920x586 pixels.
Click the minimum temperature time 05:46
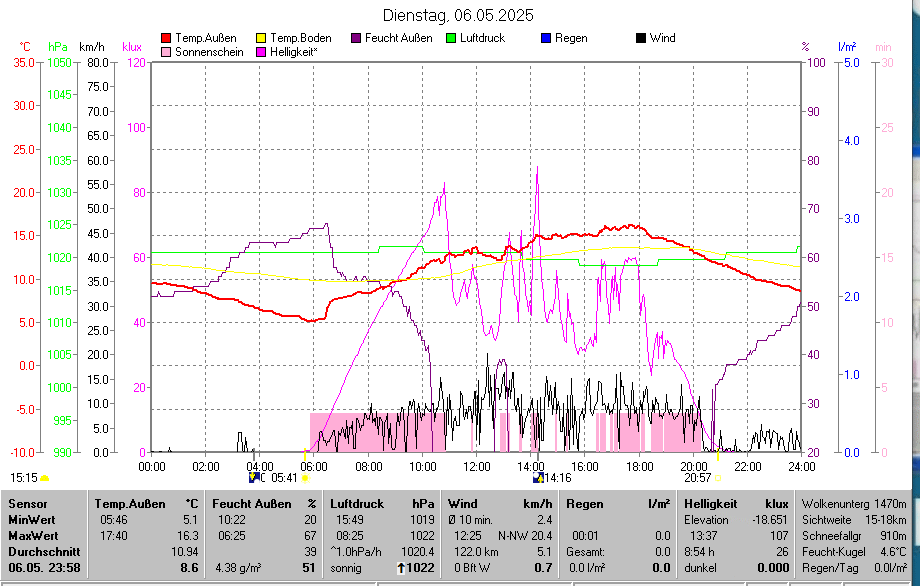(x=113, y=520)
